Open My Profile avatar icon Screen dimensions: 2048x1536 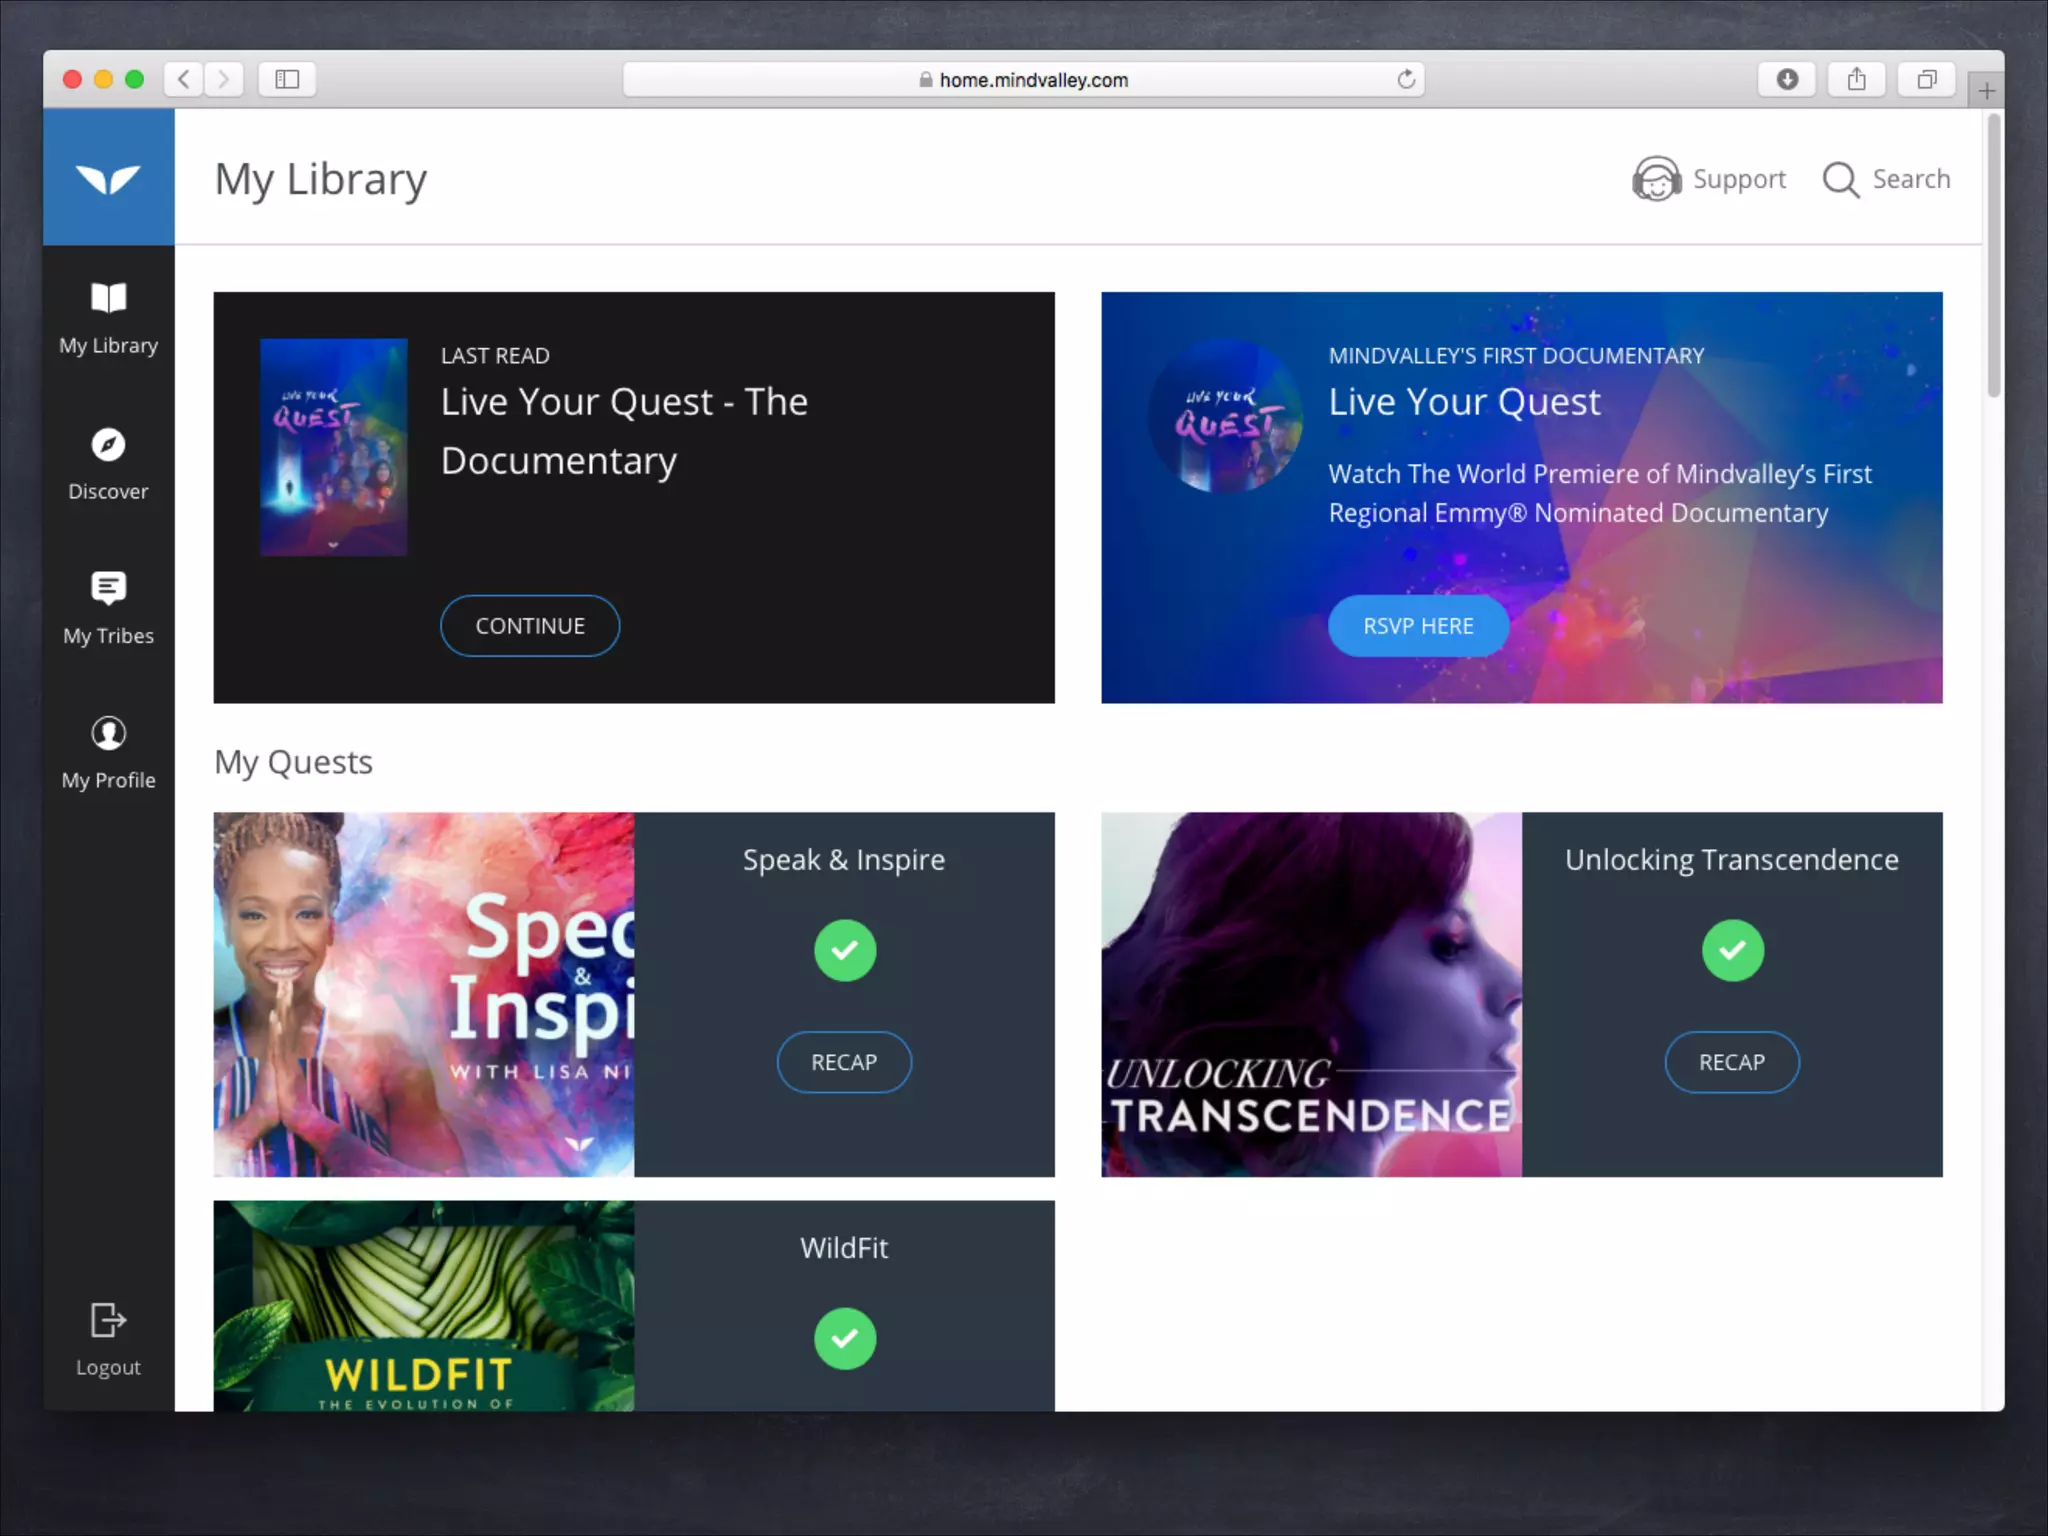(108, 733)
